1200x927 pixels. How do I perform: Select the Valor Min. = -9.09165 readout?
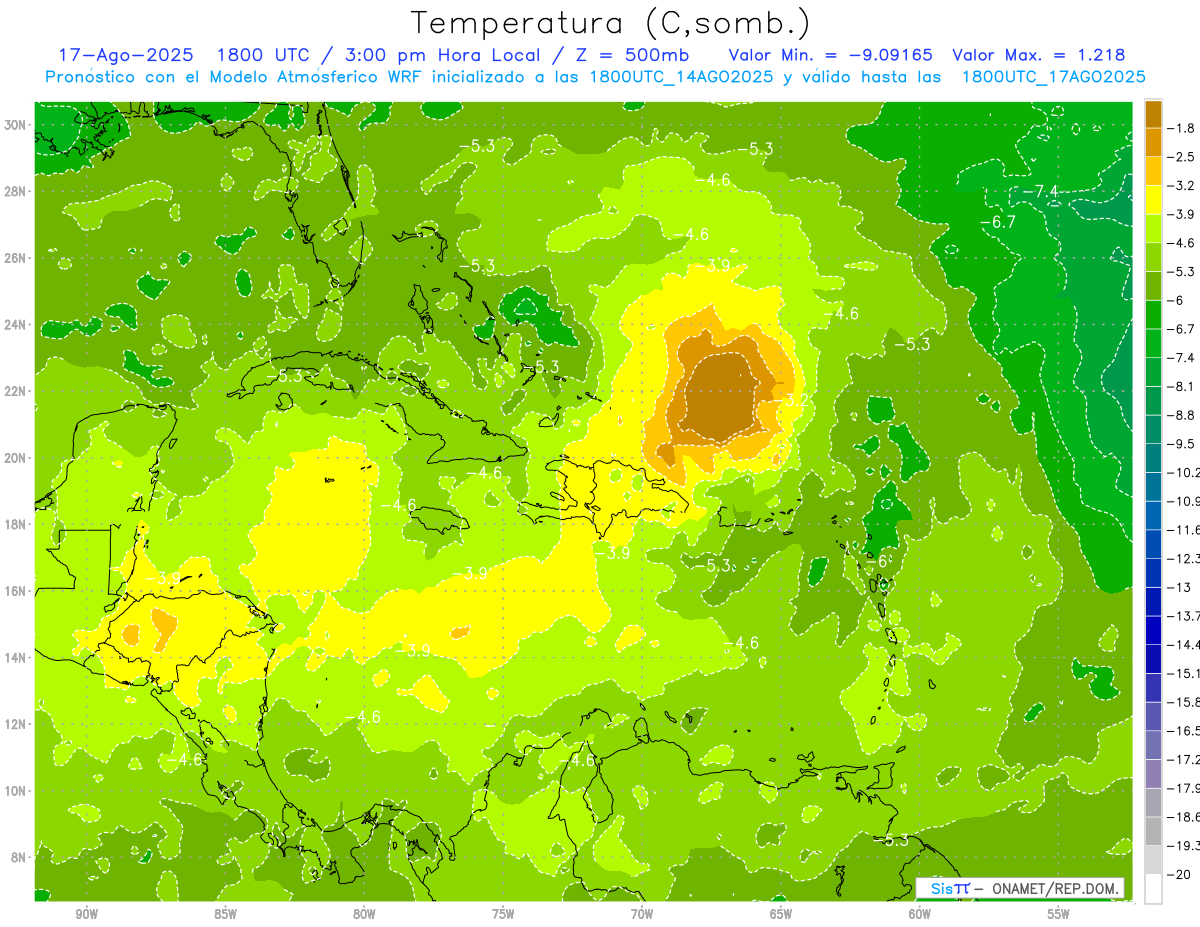[831, 56]
